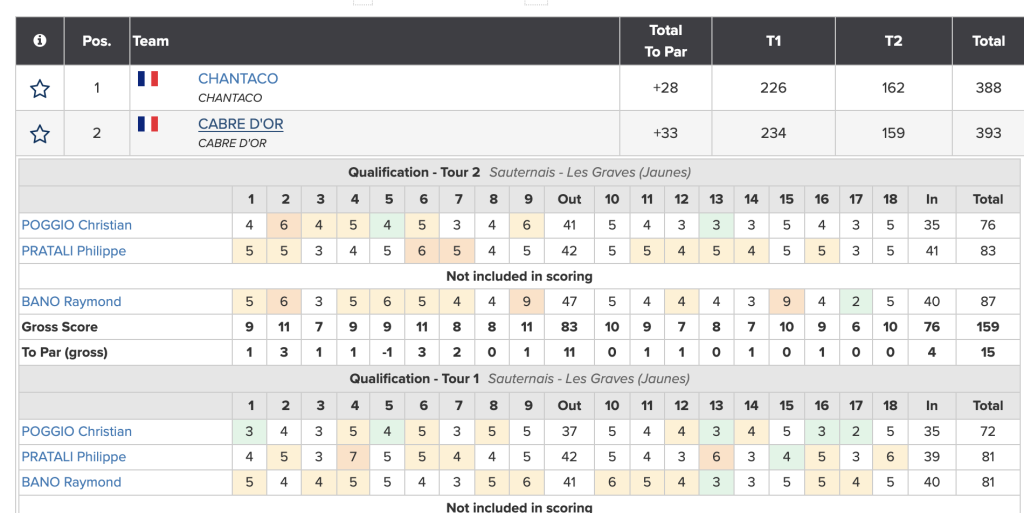Click the info icon in table header
Screen dimensions: 1024x513
(40, 40)
